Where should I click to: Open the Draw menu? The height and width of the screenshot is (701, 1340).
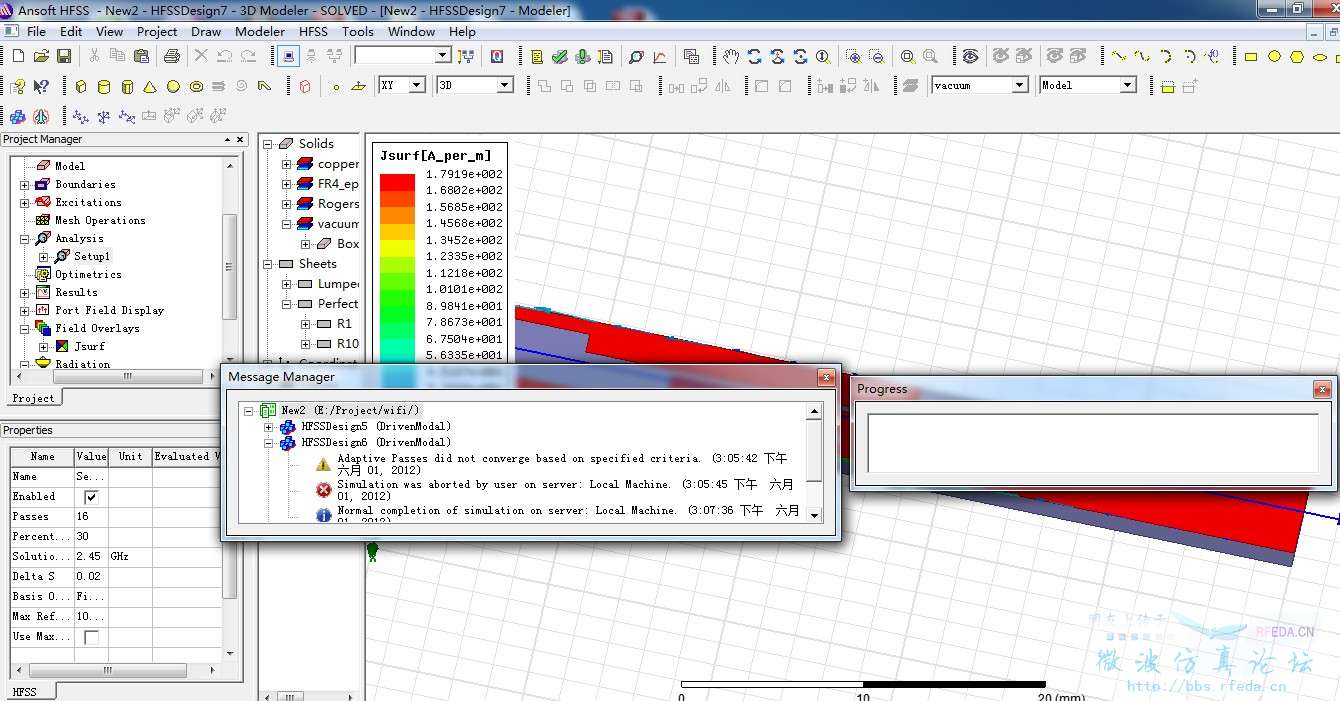(206, 31)
